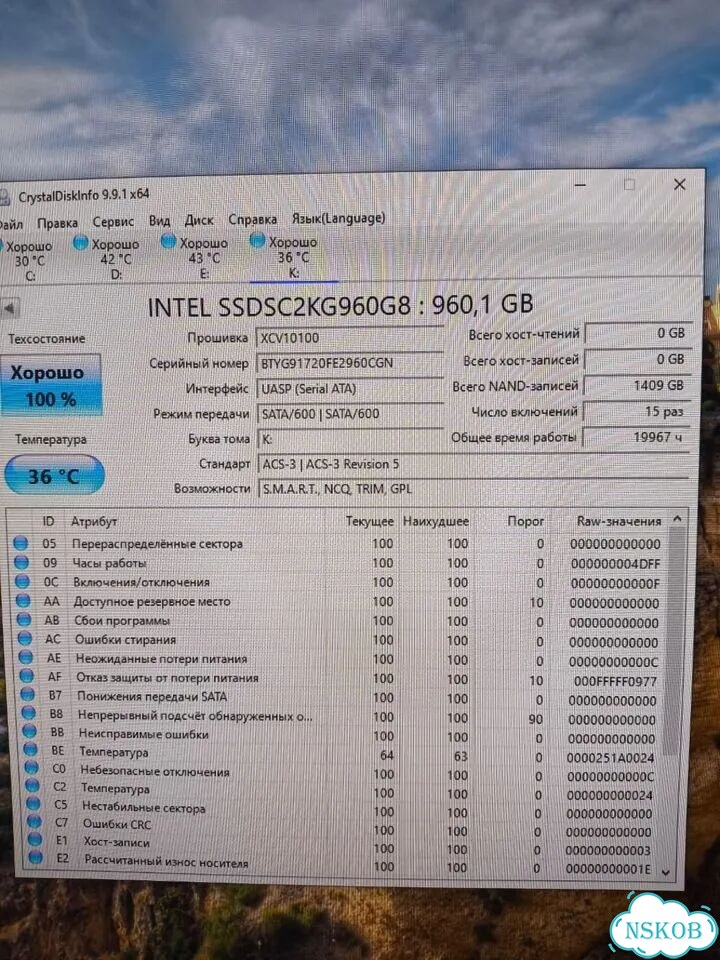The height and width of the screenshot is (960, 720).
Task: Click status icon of row C5 Нестабильные сектора
Action: tap(33, 803)
